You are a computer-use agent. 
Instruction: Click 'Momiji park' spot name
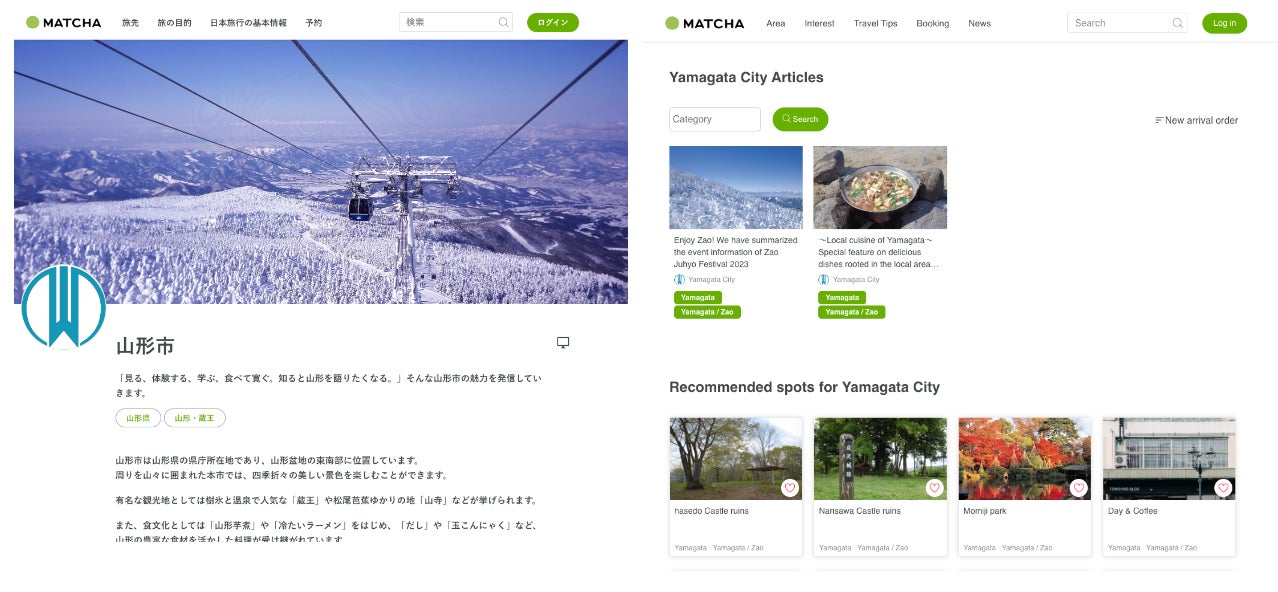pos(985,511)
